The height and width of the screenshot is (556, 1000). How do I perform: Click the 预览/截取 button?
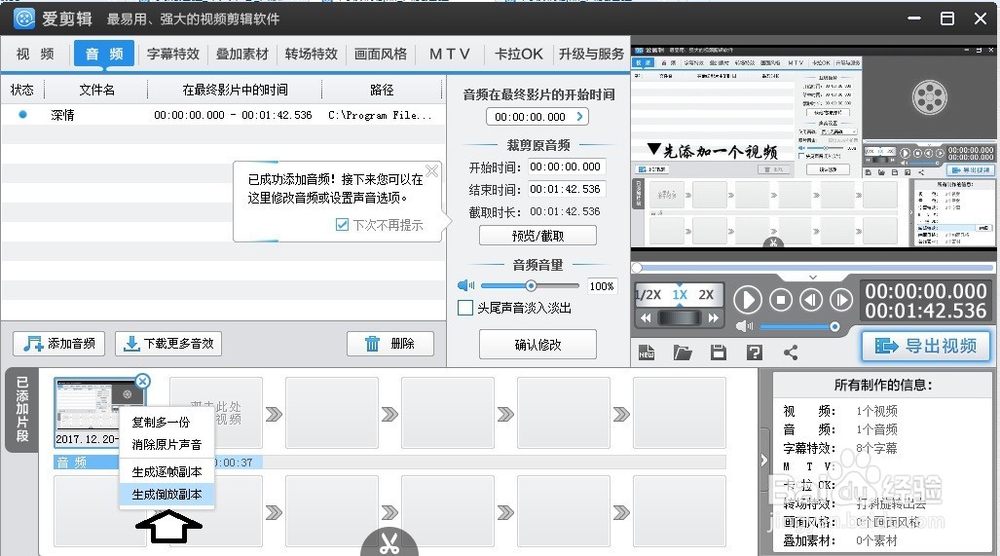538,236
